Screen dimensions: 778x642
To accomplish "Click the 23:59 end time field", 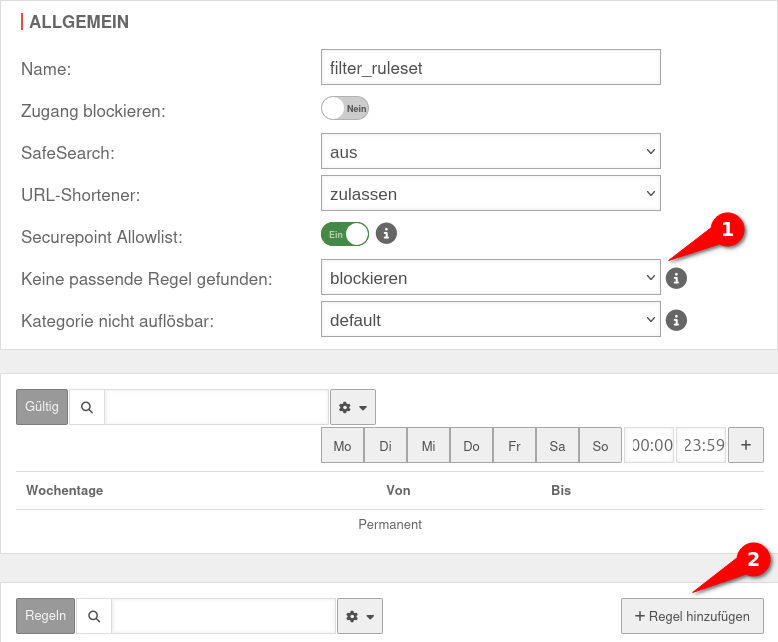I will click(700, 446).
